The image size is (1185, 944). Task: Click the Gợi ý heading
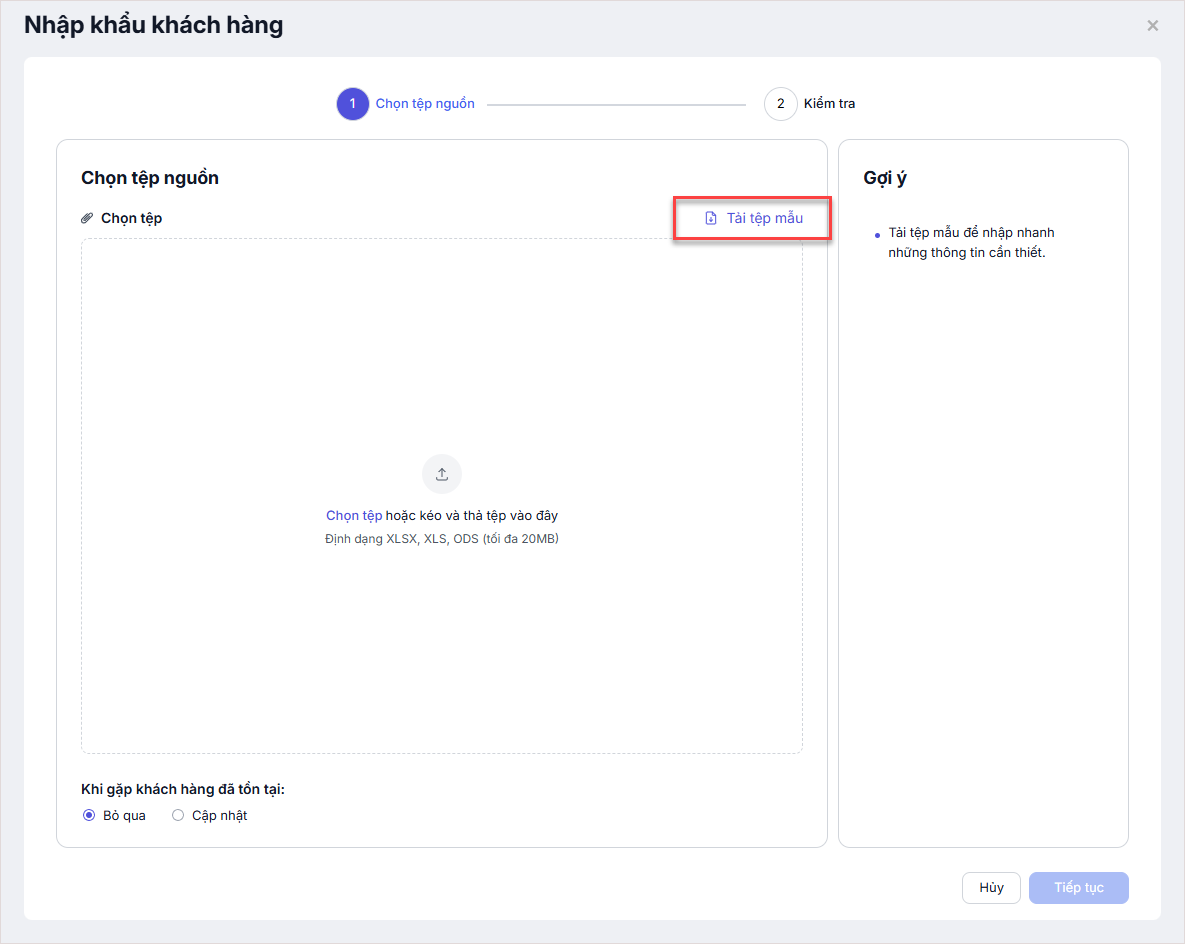(x=885, y=178)
